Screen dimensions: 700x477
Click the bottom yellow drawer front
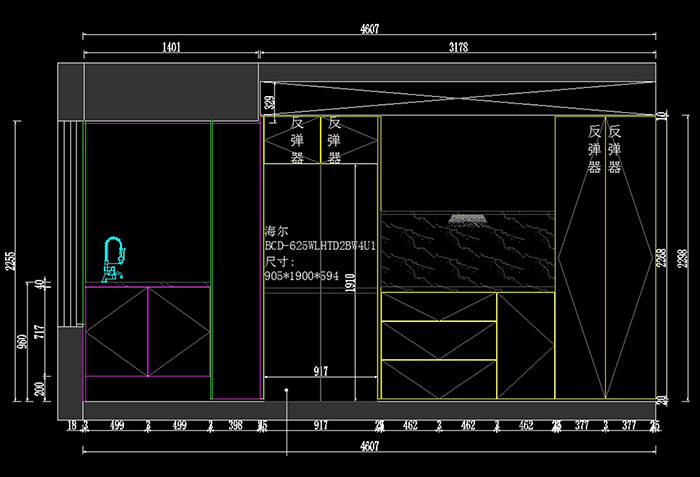(x=439, y=379)
